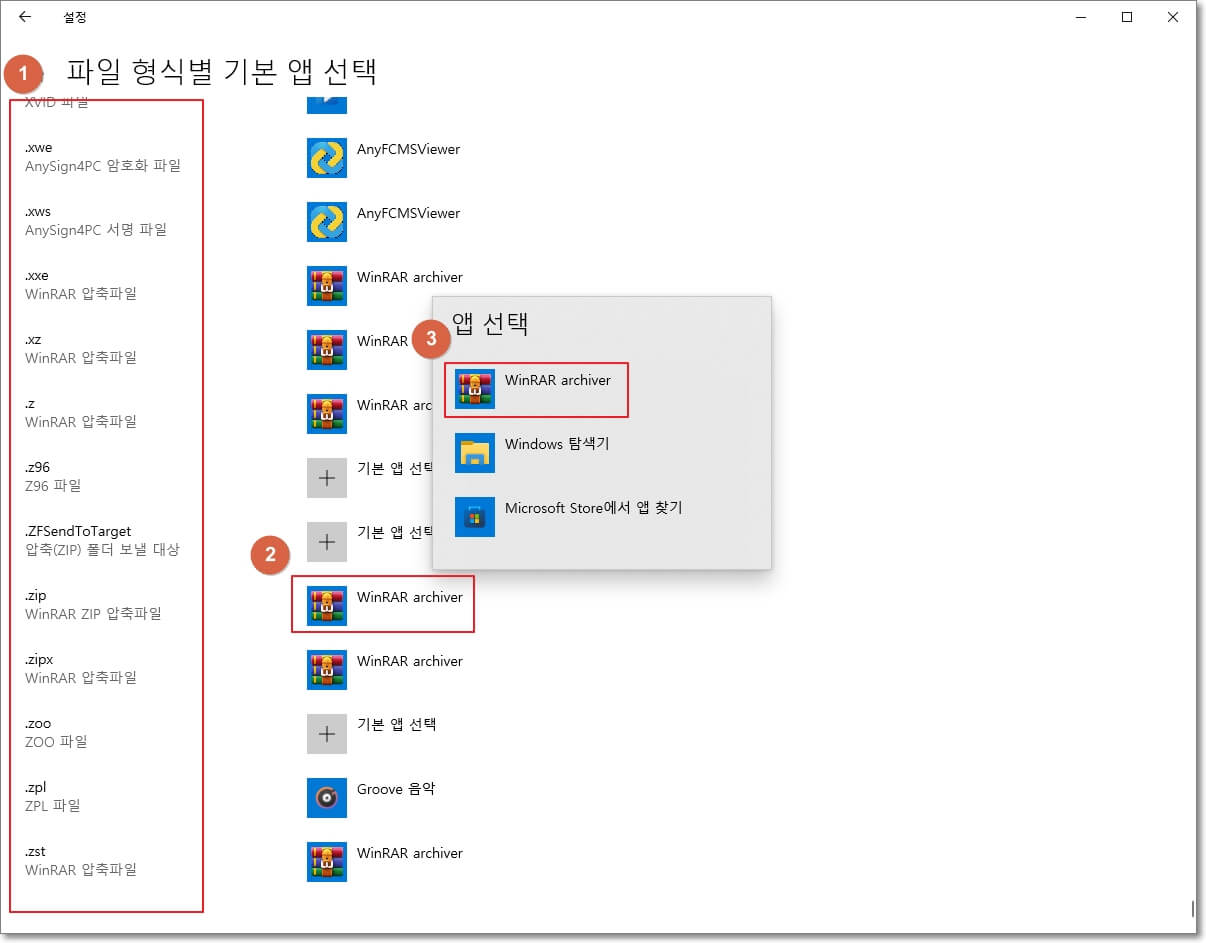The height and width of the screenshot is (943, 1206).
Task: Click WinRAR icon in the .xz row
Action: [x=327, y=350]
